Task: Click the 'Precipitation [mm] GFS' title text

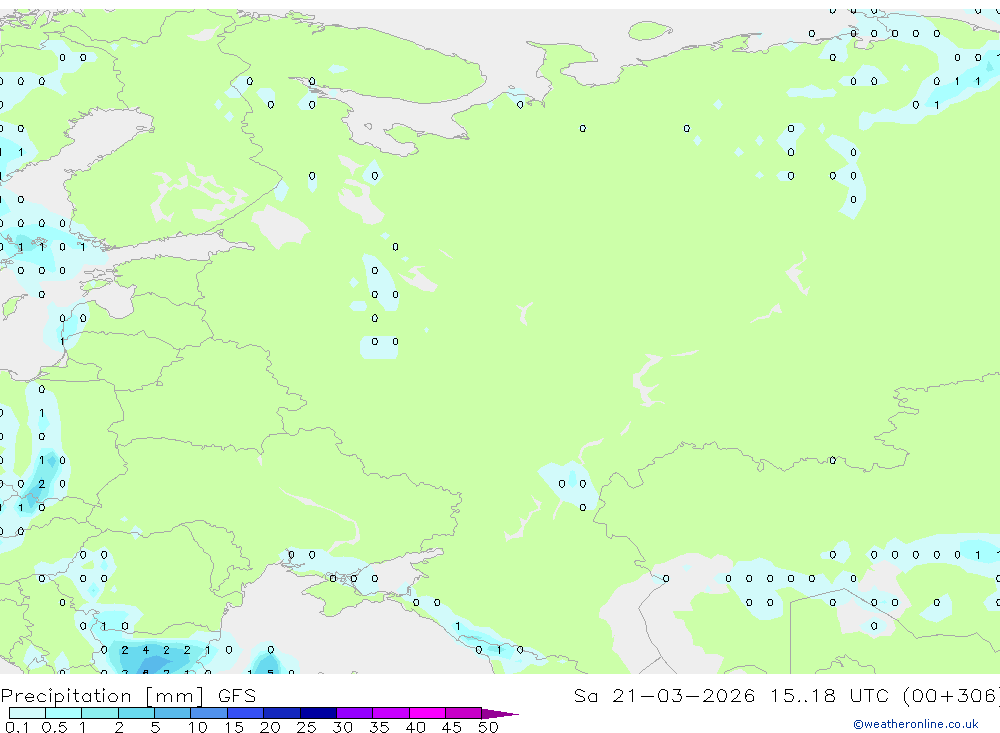Action: 128,696
